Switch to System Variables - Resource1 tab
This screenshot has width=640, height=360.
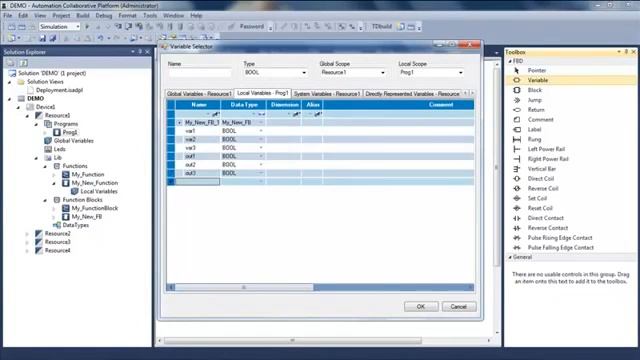(327, 94)
